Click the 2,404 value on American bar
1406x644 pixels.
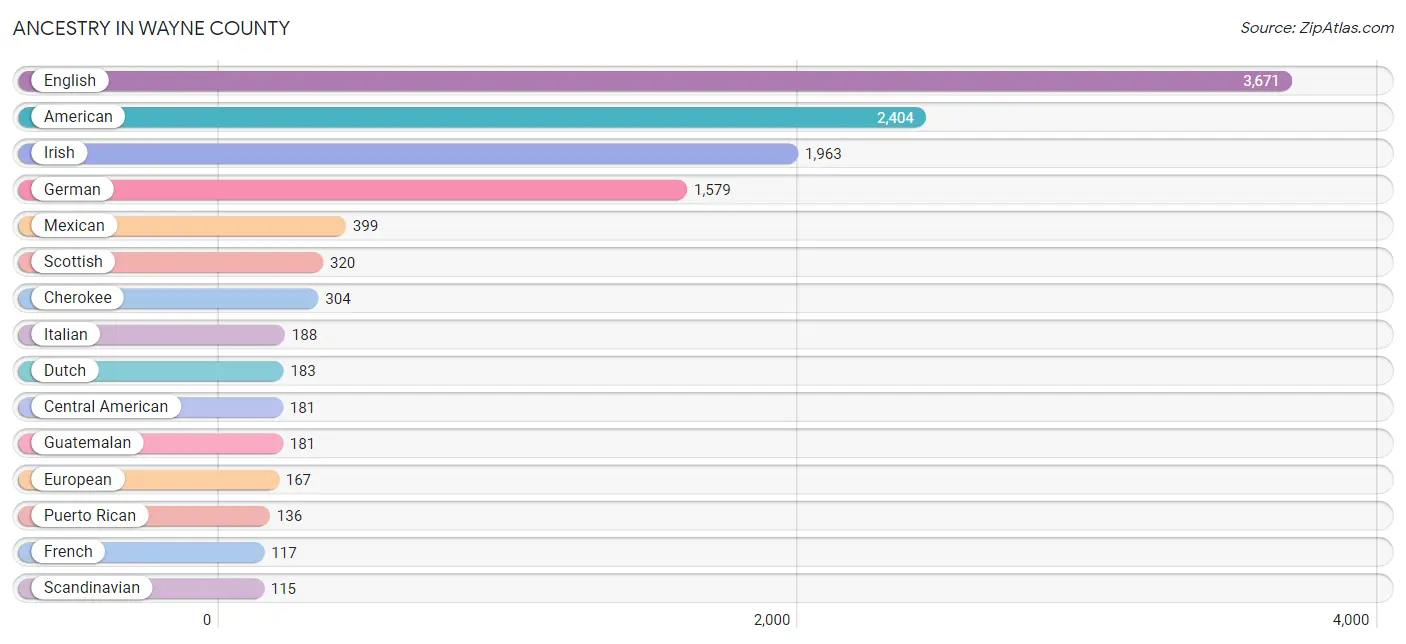895,118
